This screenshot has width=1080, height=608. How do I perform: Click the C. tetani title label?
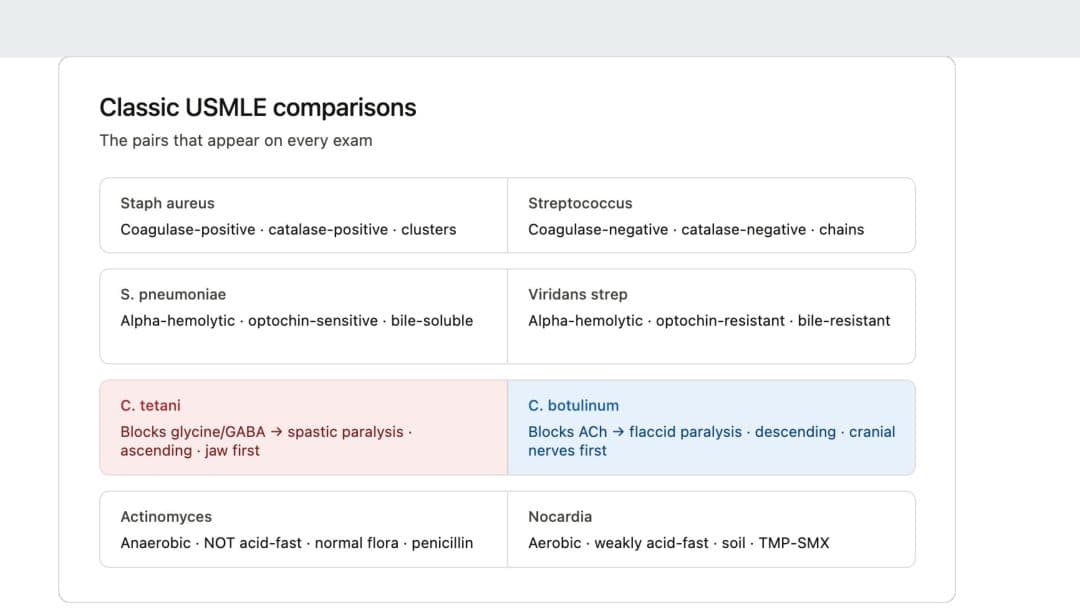pos(150,406)
